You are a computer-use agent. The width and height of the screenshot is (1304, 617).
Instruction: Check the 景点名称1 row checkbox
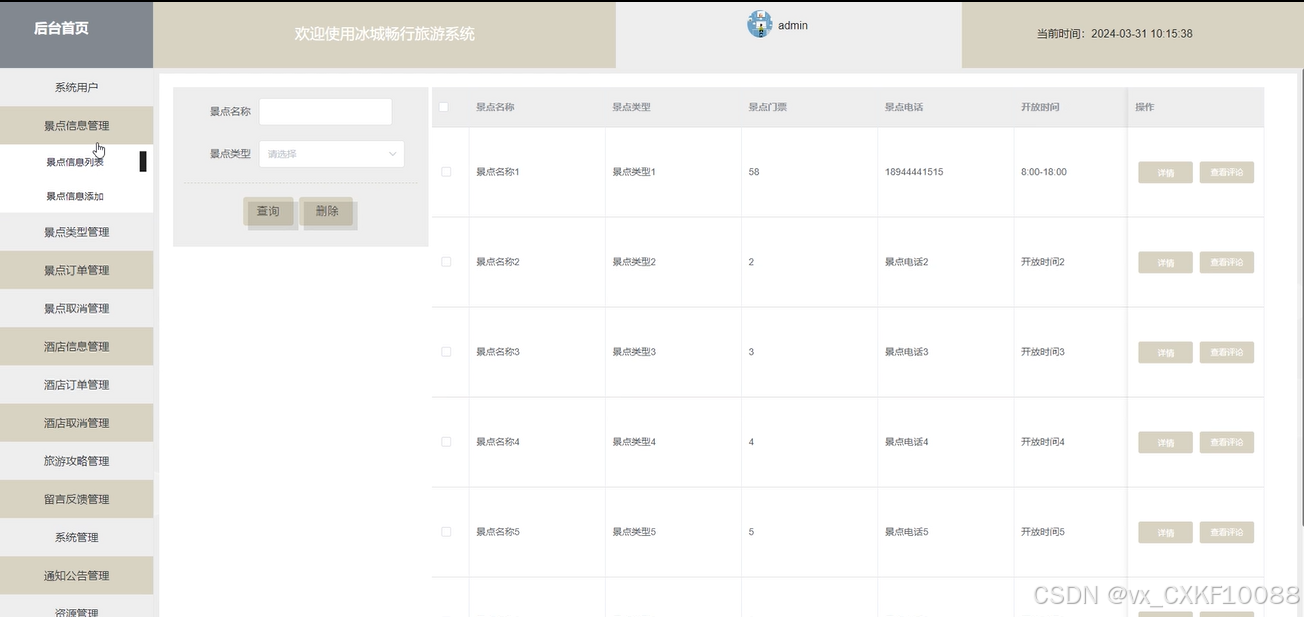446,172
